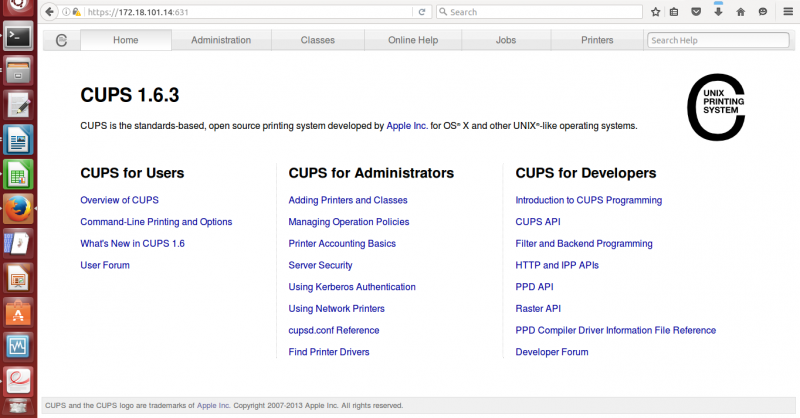Click the CUPS for Users heading
Viewport: 800px width, 418px height.
pos(132,173)
